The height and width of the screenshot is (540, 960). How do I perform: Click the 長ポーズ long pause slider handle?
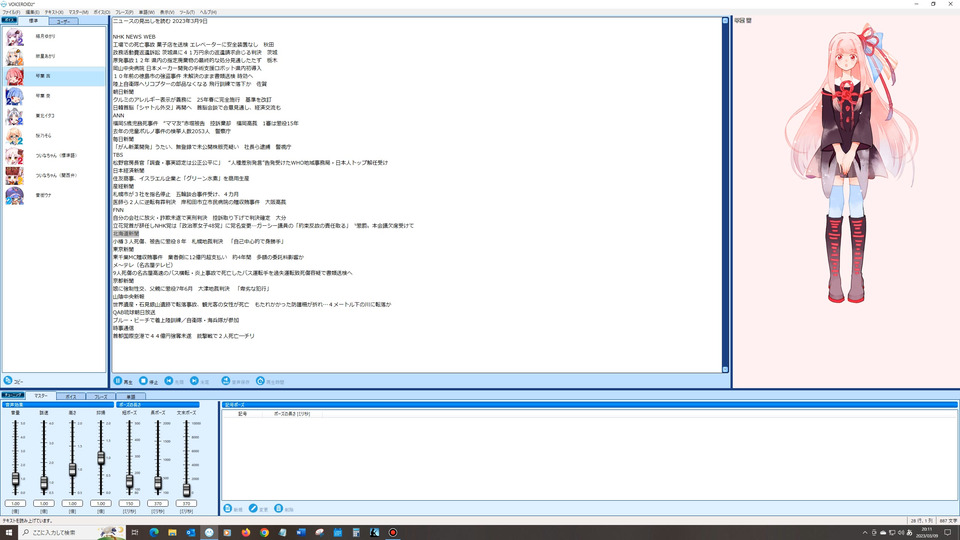[158, 483]
